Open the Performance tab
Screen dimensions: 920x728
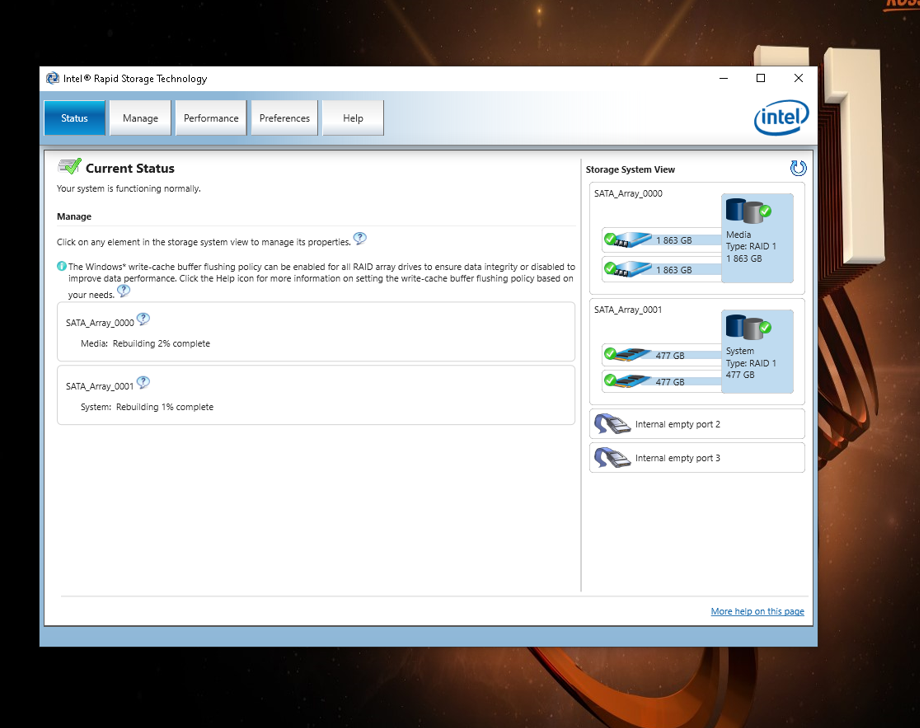pyautogui.click(x=211, y=118)
